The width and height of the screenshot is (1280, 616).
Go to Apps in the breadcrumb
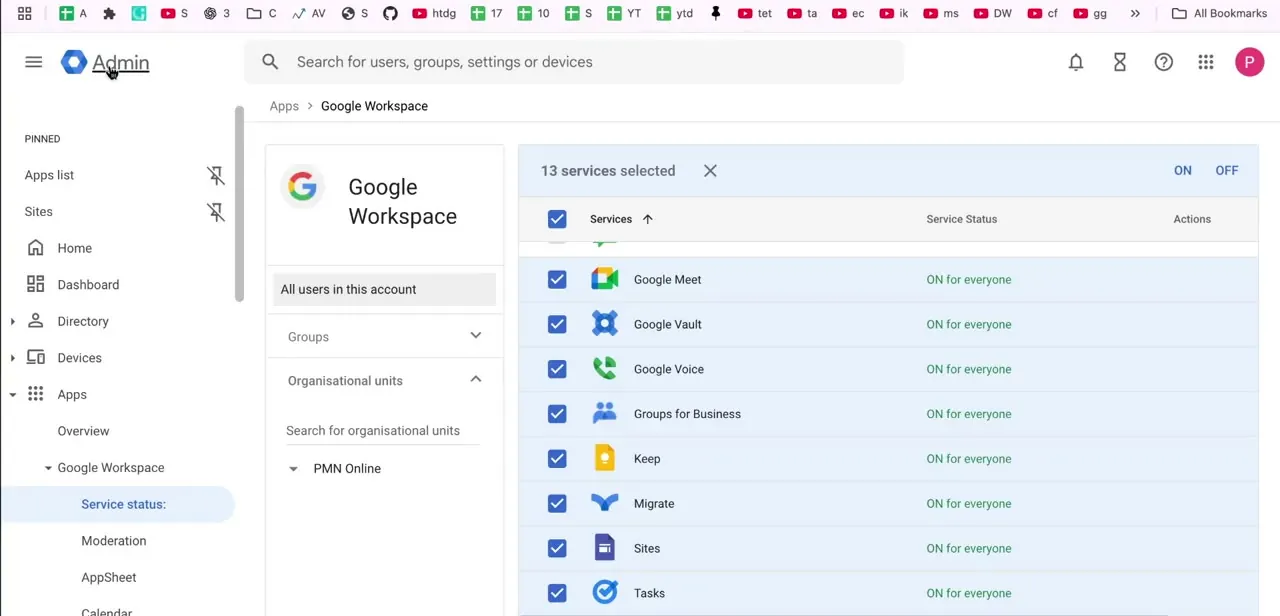pyautogui.click(x=284, y=106)
